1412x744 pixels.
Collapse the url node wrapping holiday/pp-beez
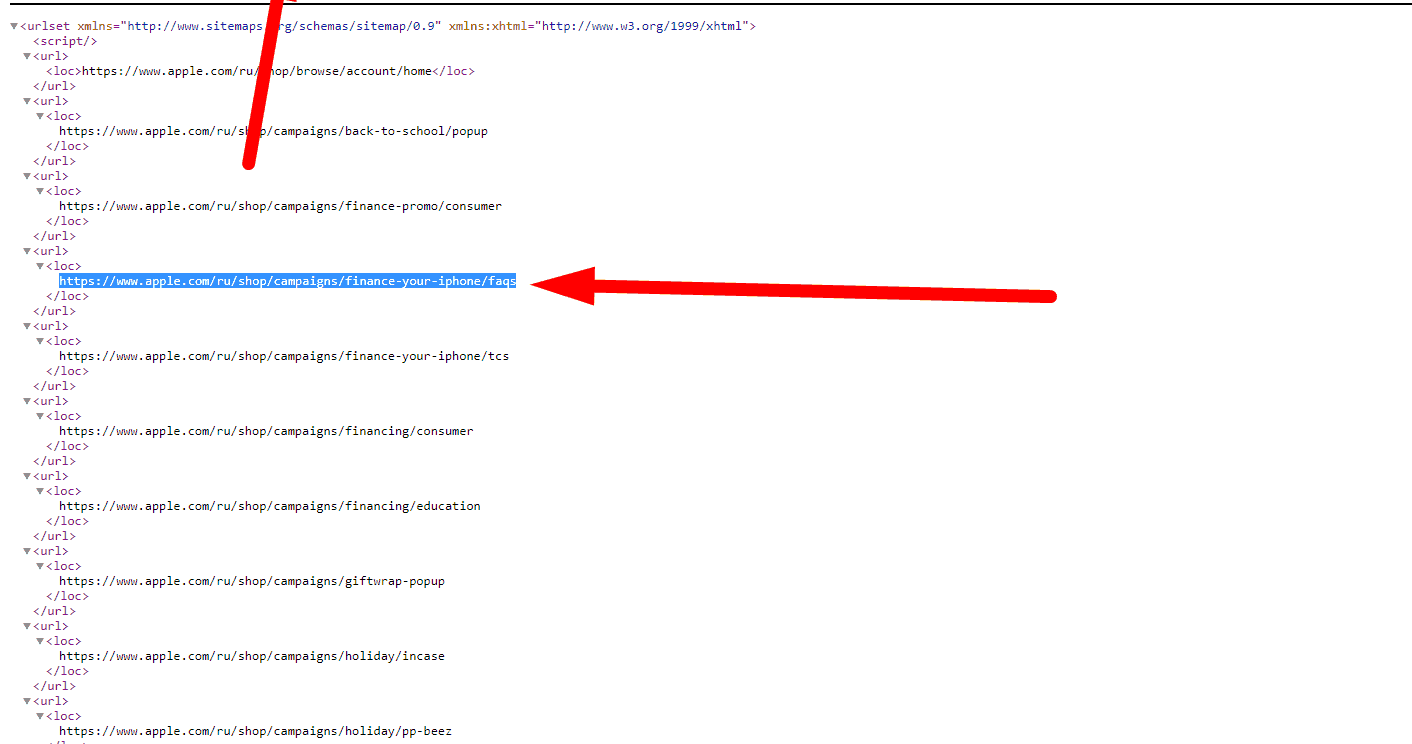click(x=28, y=701)
